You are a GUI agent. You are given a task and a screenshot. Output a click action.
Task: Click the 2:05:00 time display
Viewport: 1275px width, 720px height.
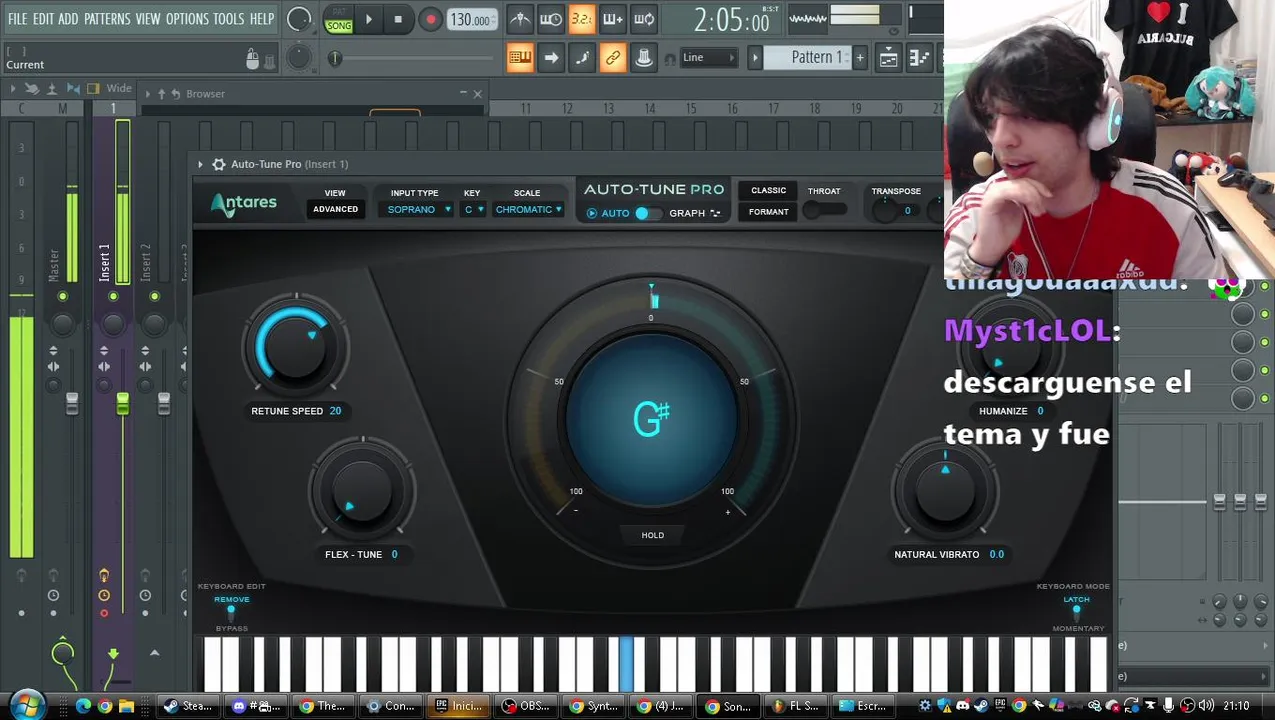731,20
